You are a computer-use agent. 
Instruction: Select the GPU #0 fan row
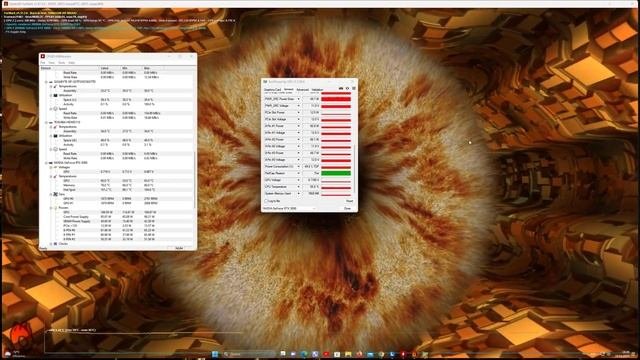tap(116, 199)
